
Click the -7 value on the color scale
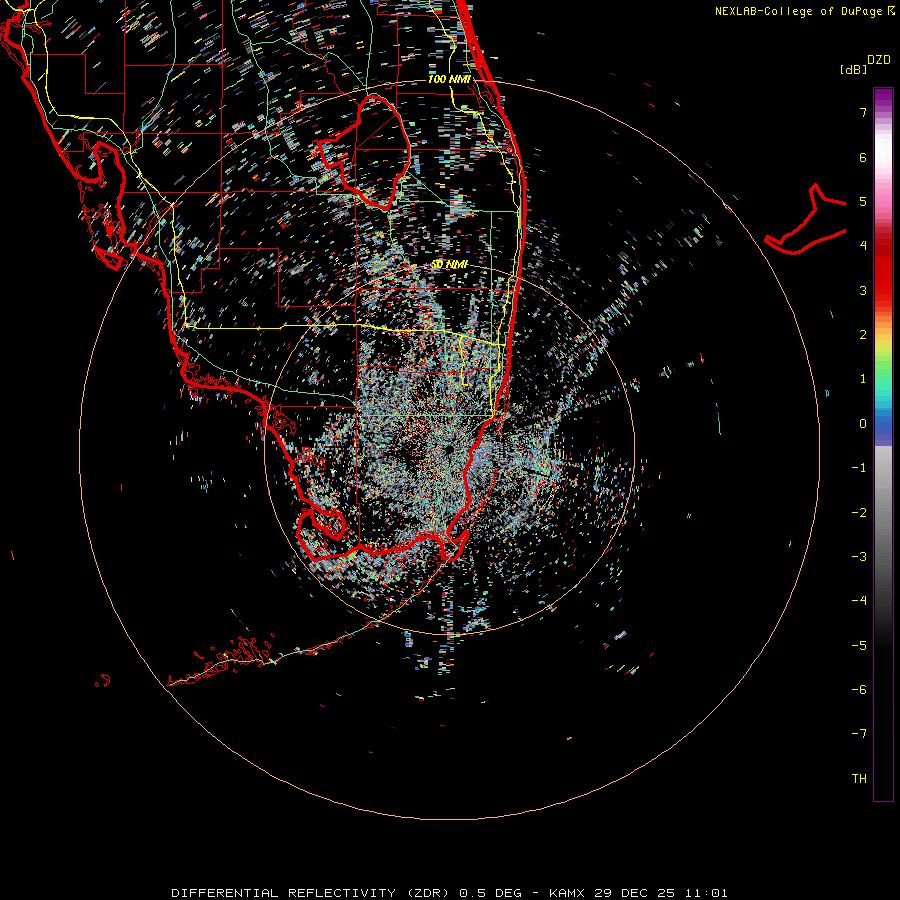point(859,734)
